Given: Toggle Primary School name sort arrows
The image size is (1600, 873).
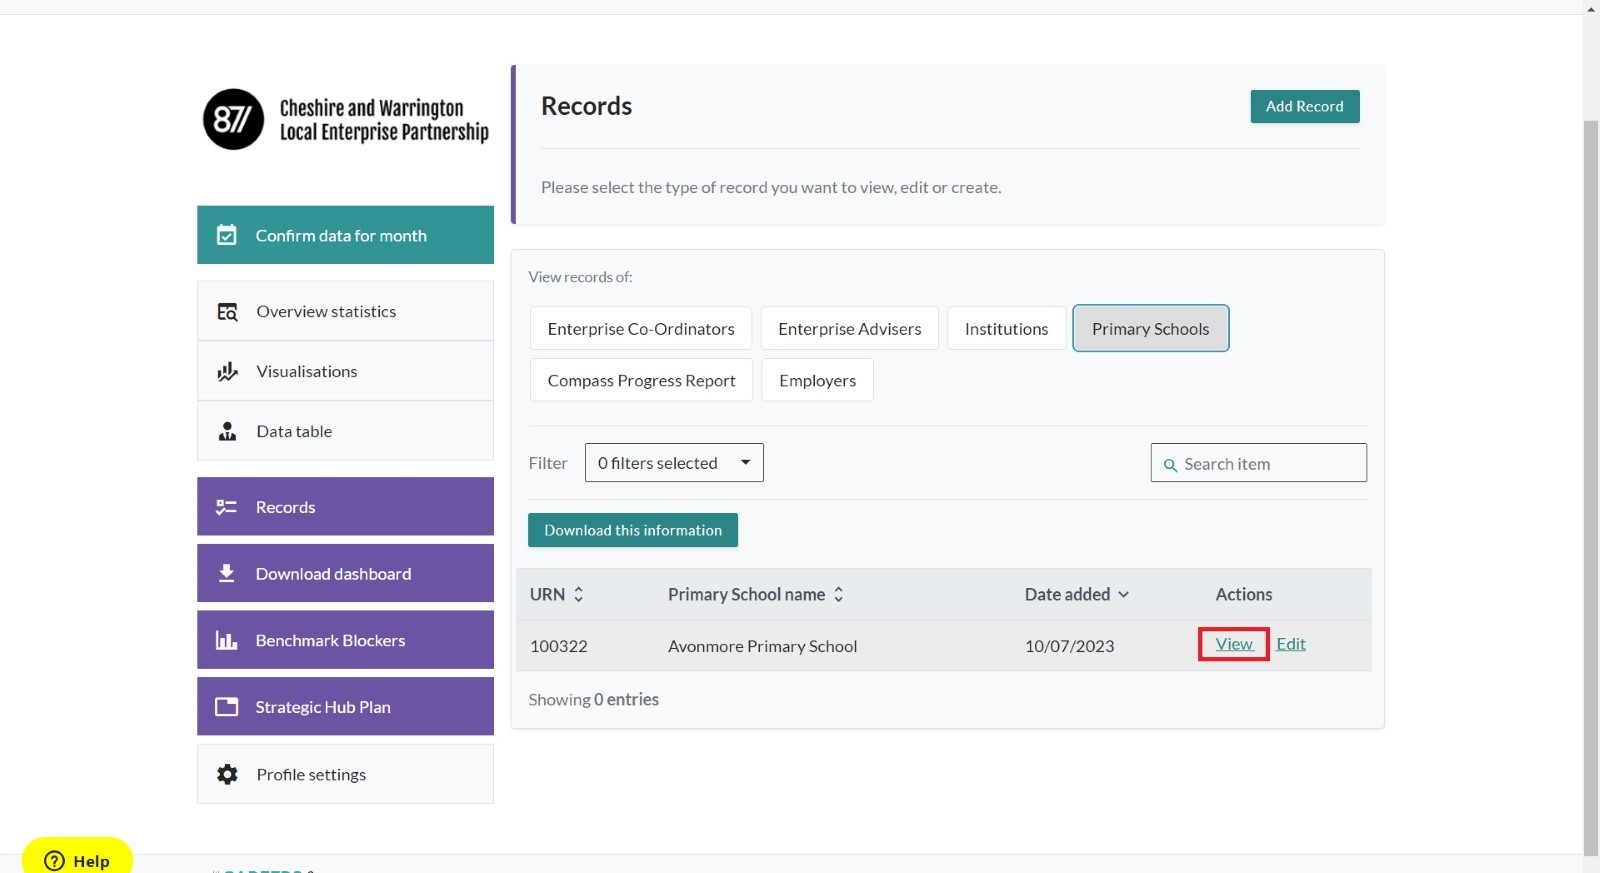Looking at the screenshot, I should pos(839,594).
